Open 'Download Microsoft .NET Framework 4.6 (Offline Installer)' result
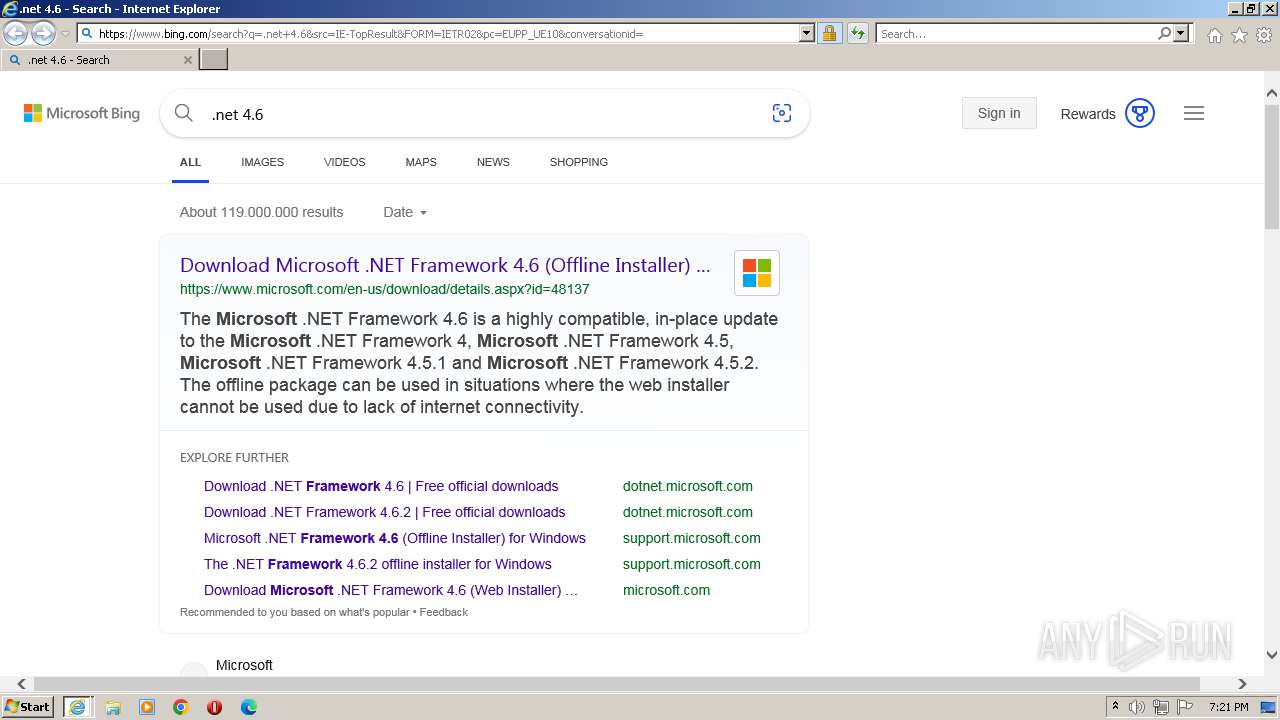This screenshot has height=720, width=1280. coord(445,265)
